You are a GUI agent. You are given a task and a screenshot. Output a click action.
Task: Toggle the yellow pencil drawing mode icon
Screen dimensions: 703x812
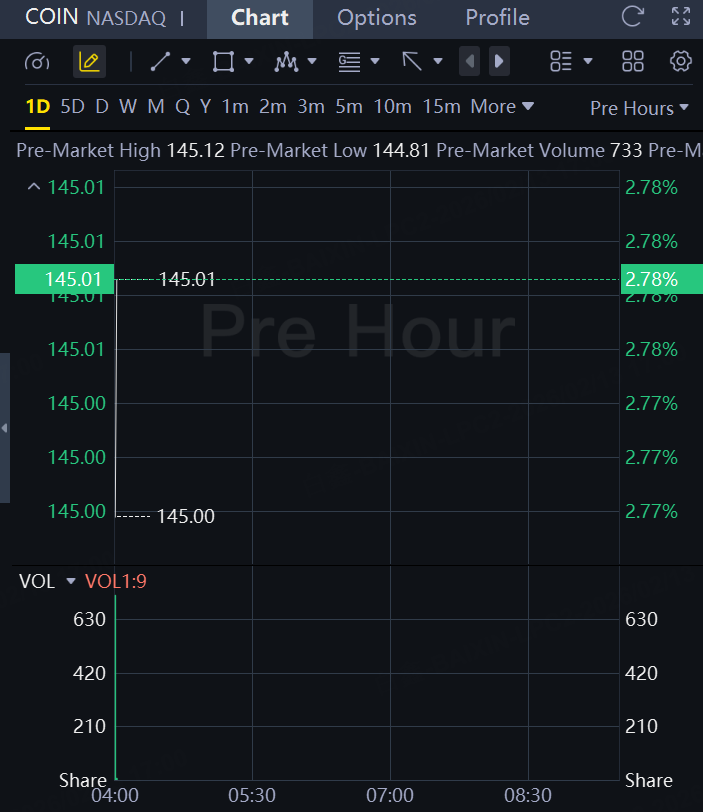89,62
